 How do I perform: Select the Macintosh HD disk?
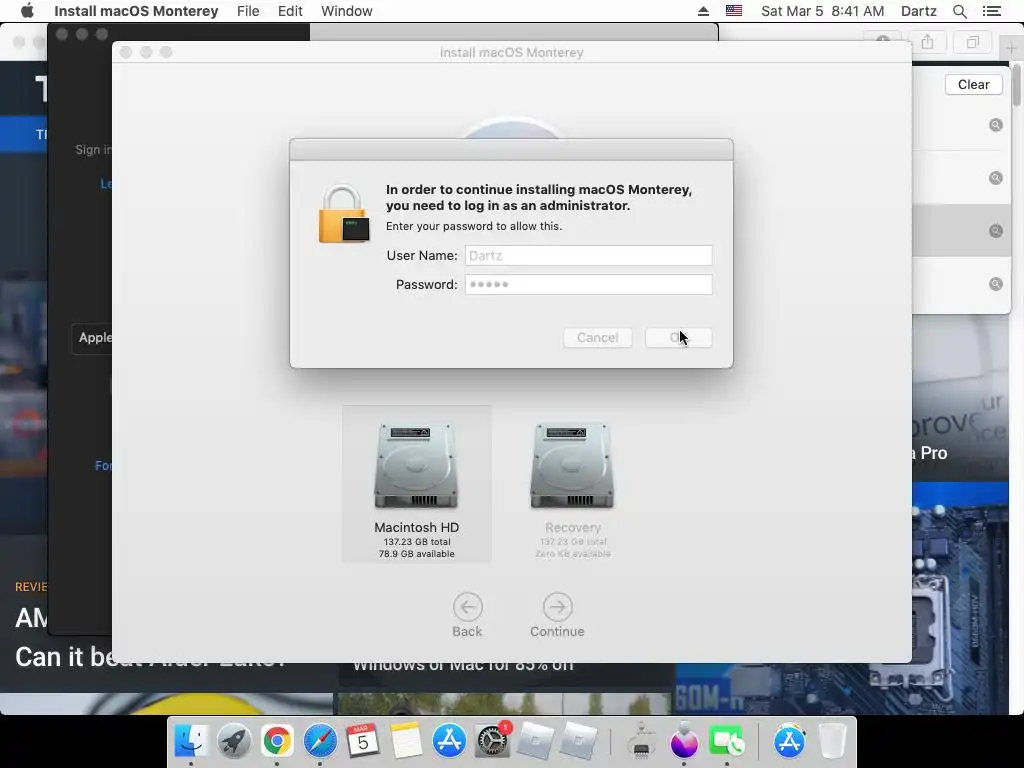pos(417,484)
